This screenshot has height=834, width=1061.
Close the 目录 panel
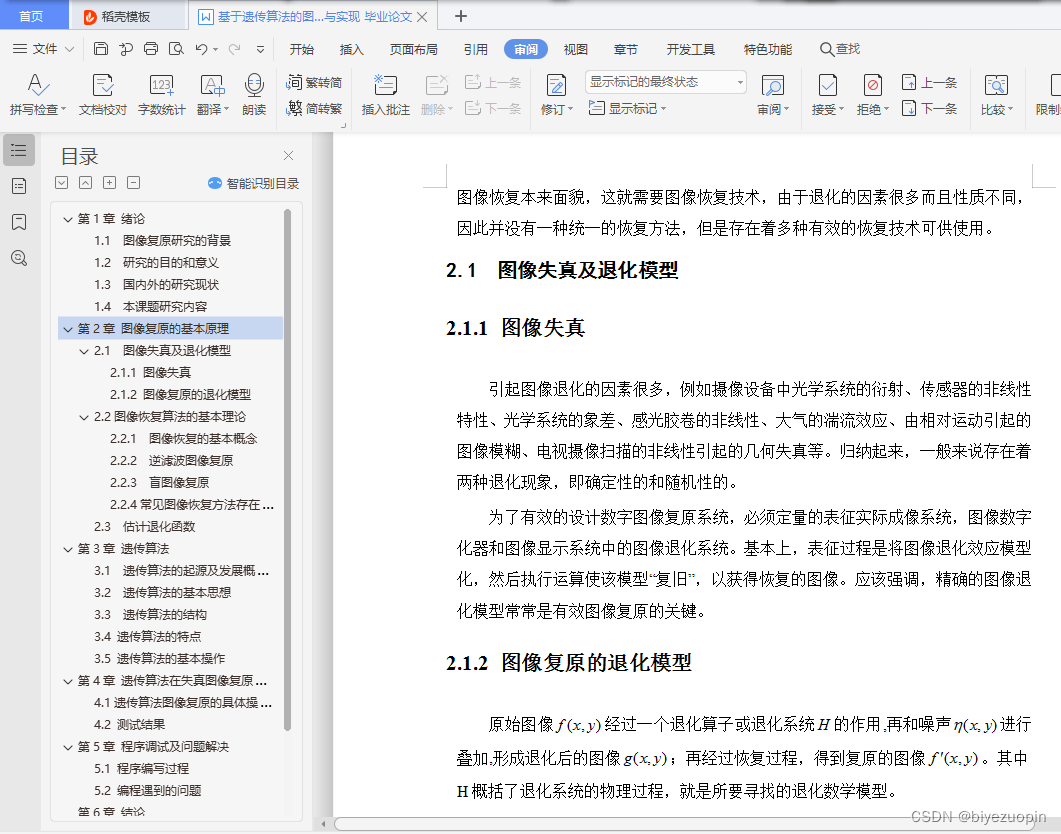tap(288, 156)
